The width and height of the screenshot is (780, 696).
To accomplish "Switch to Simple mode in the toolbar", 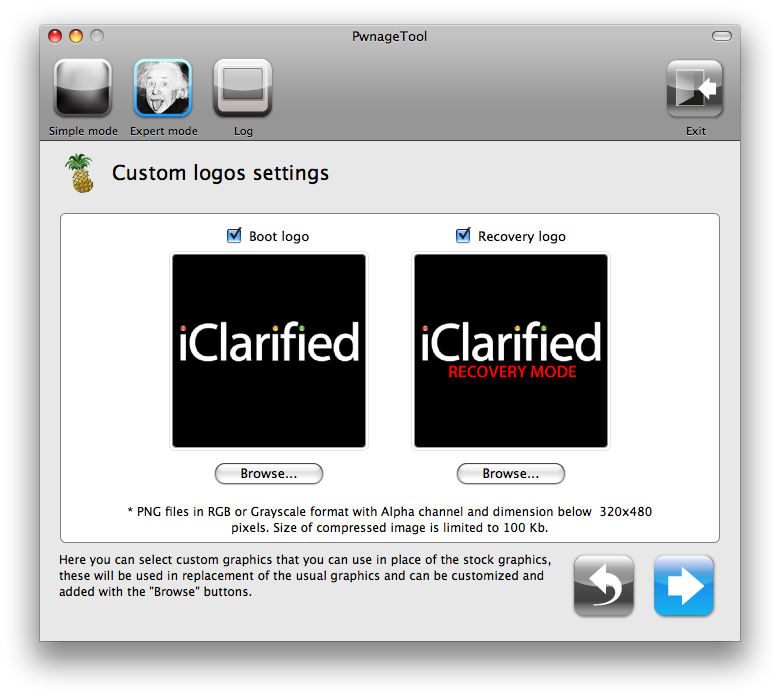I will click(x=82, y=89).
